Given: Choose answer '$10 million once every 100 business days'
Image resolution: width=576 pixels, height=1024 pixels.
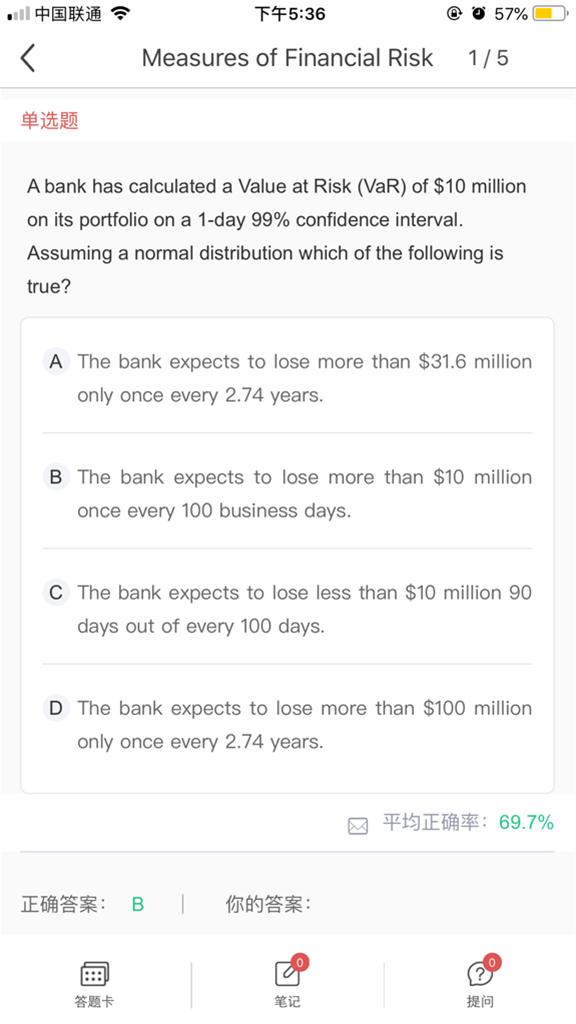Looking at the screenshot, I should [x=304, y=494].
